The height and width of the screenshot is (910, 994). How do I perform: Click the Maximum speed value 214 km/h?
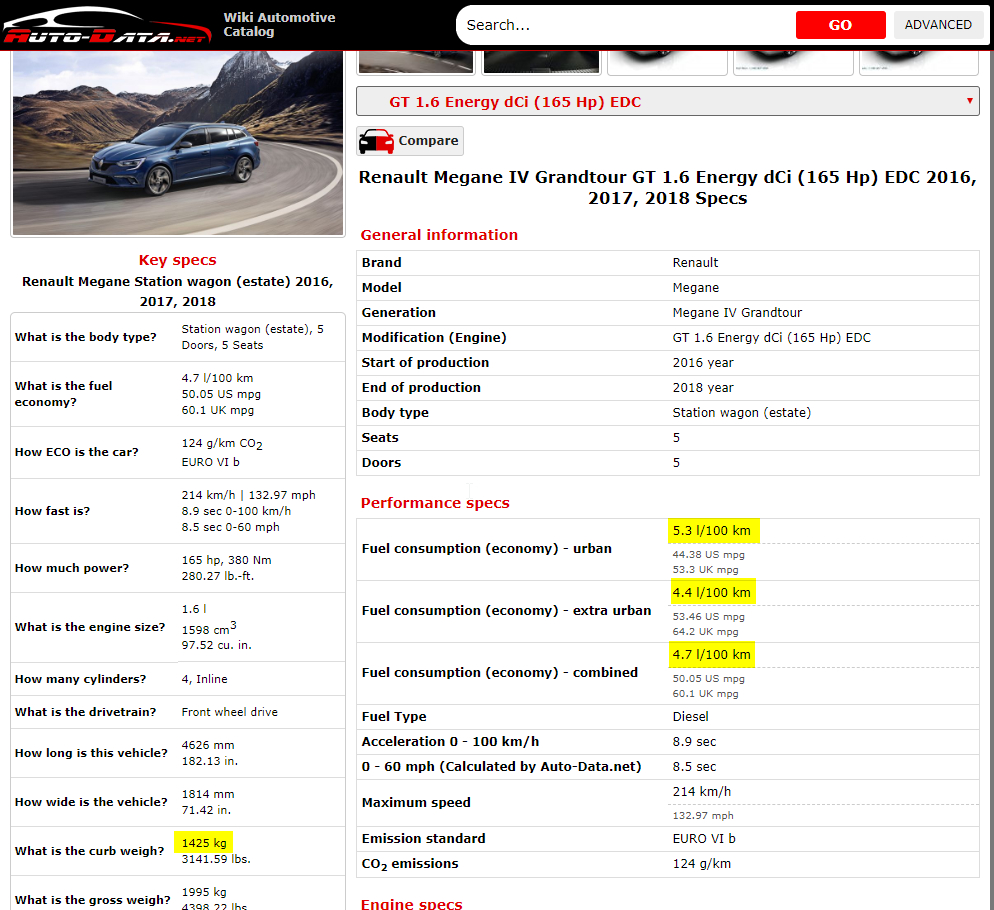(x=702, y=791)
